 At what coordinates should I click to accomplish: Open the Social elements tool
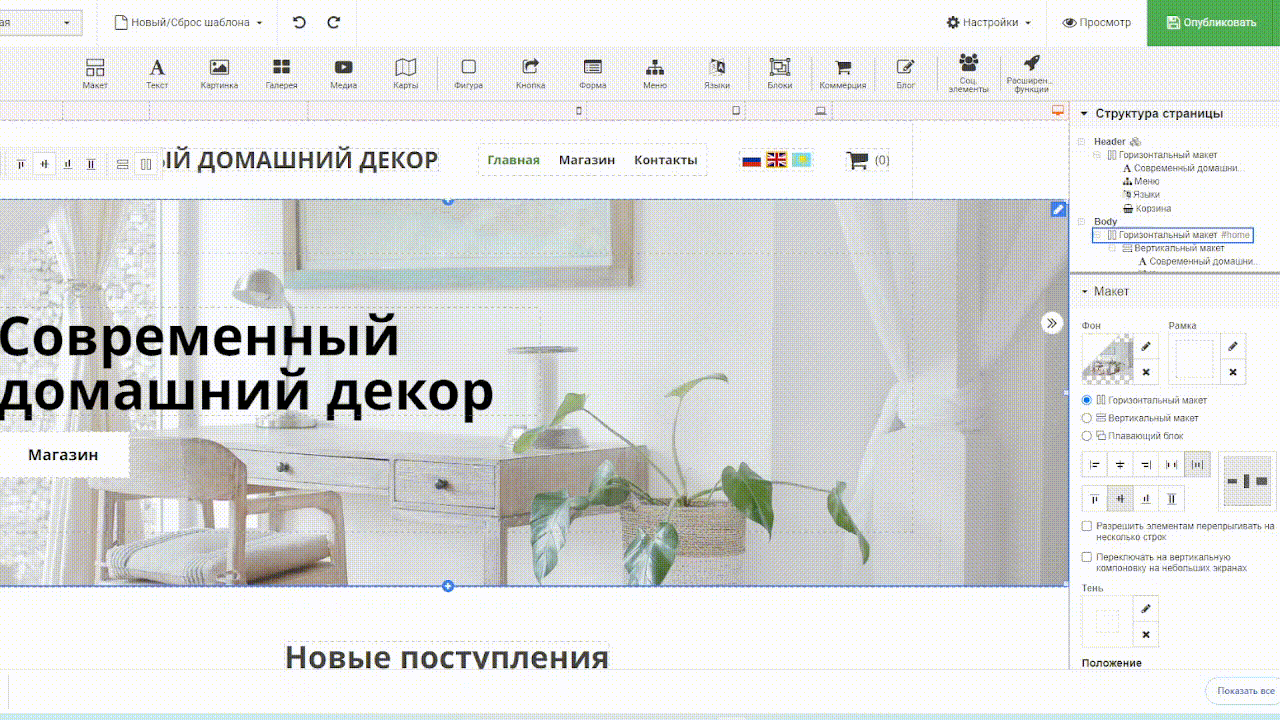tap(968, 73)
